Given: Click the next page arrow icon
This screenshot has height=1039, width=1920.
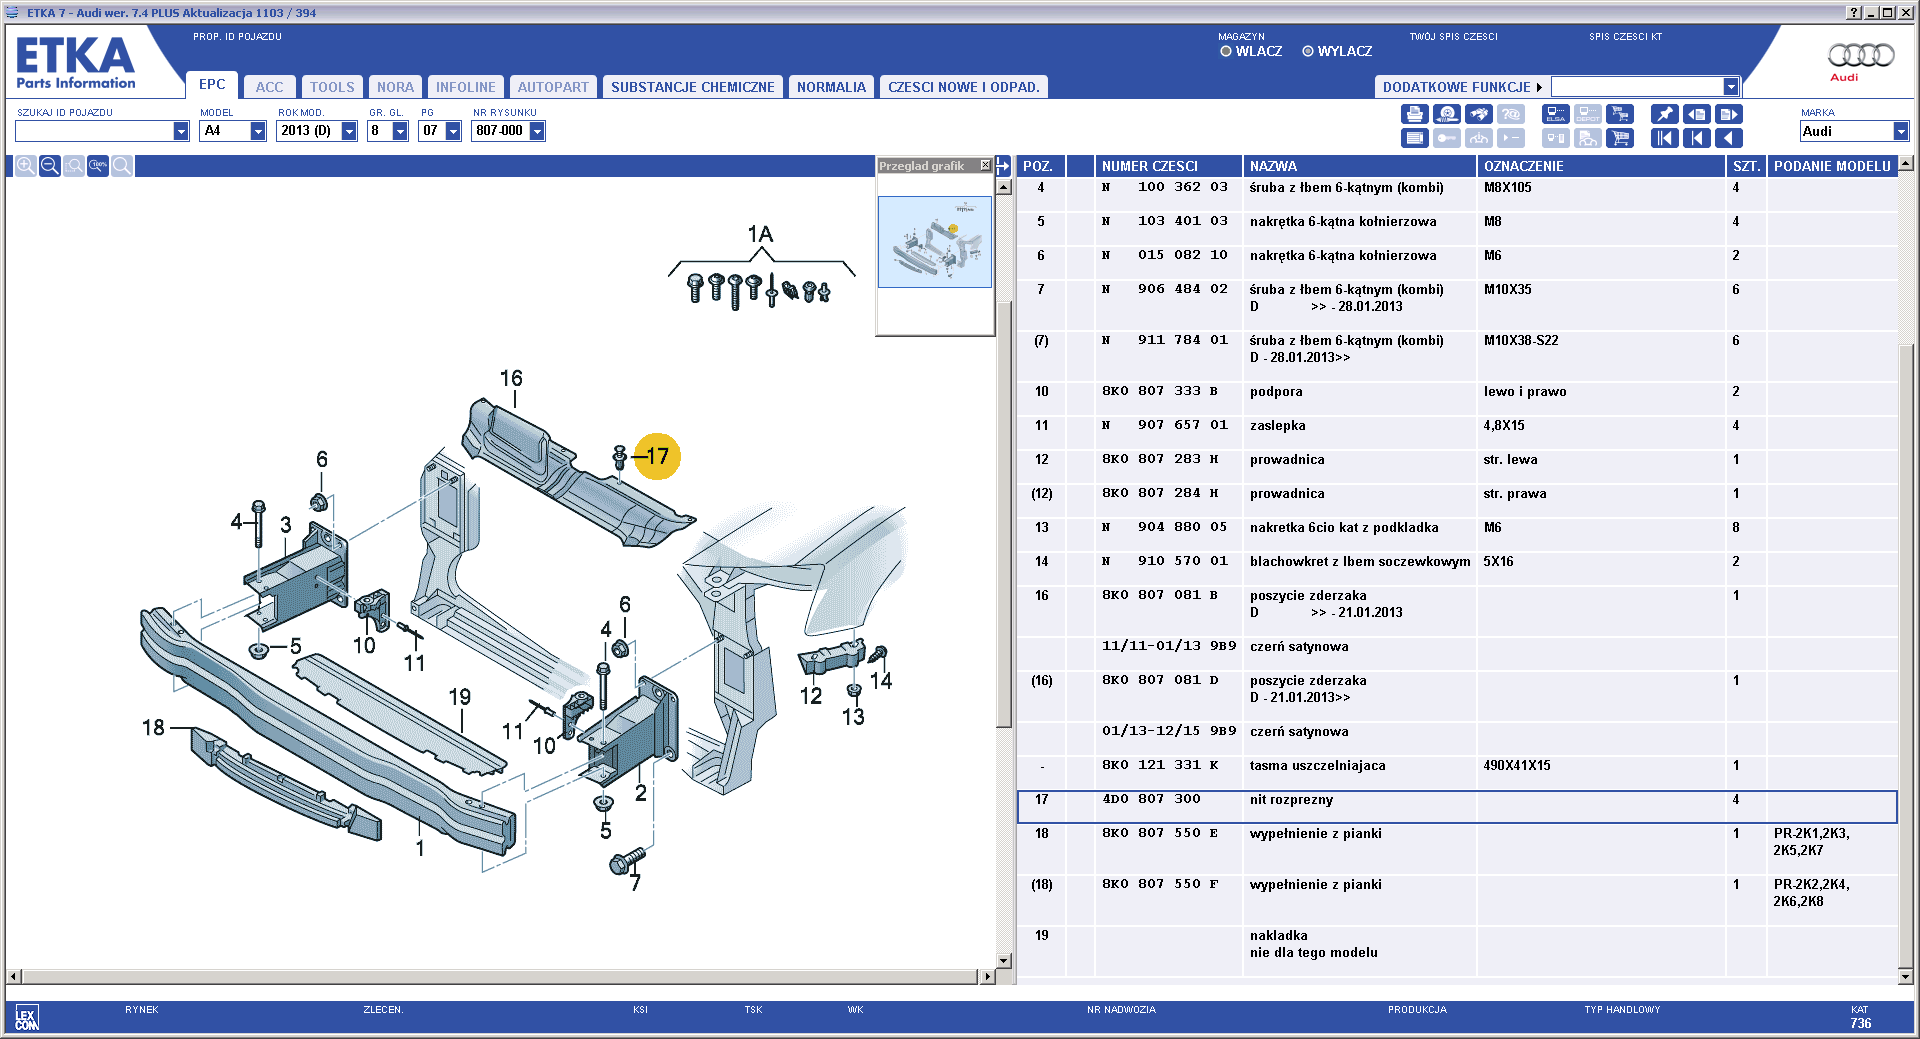Looking at the screenshot, I should (x=1729, y=114).
